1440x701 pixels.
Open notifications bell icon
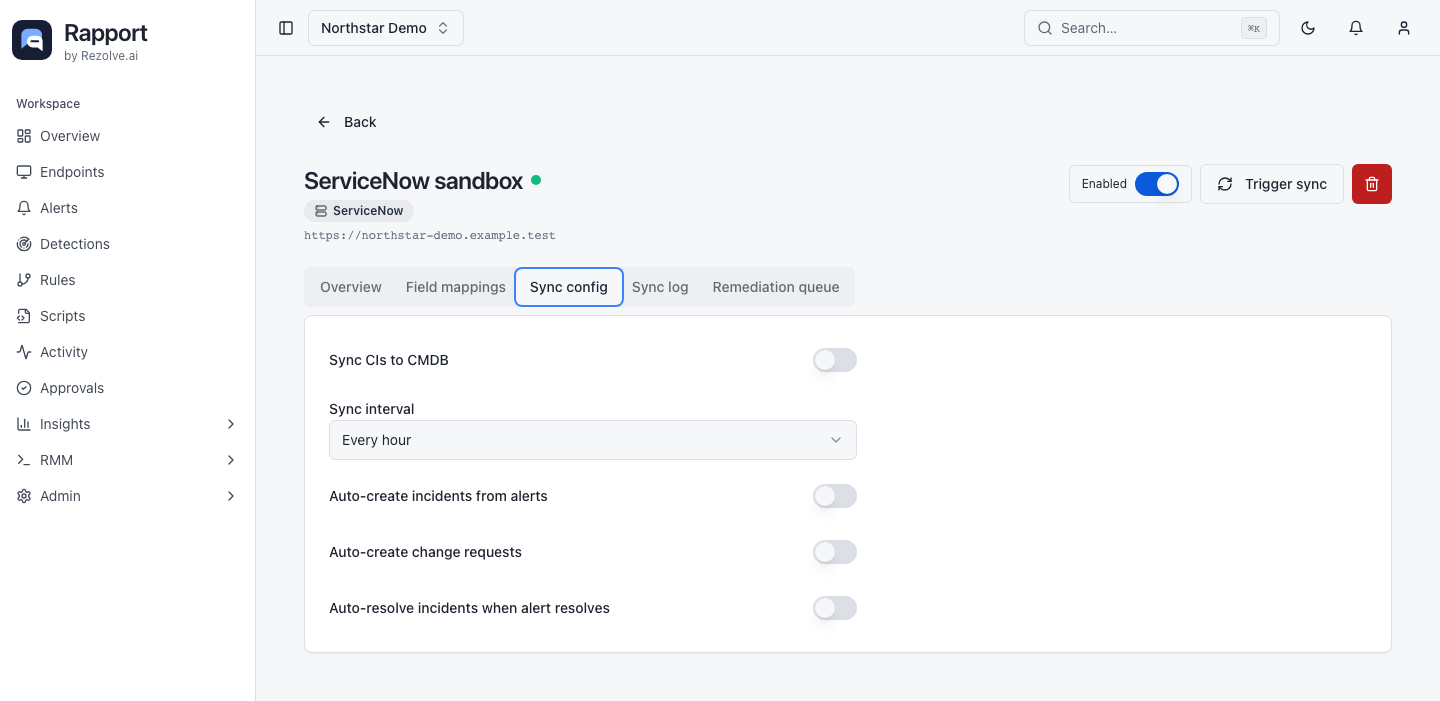coord(1356,28)
